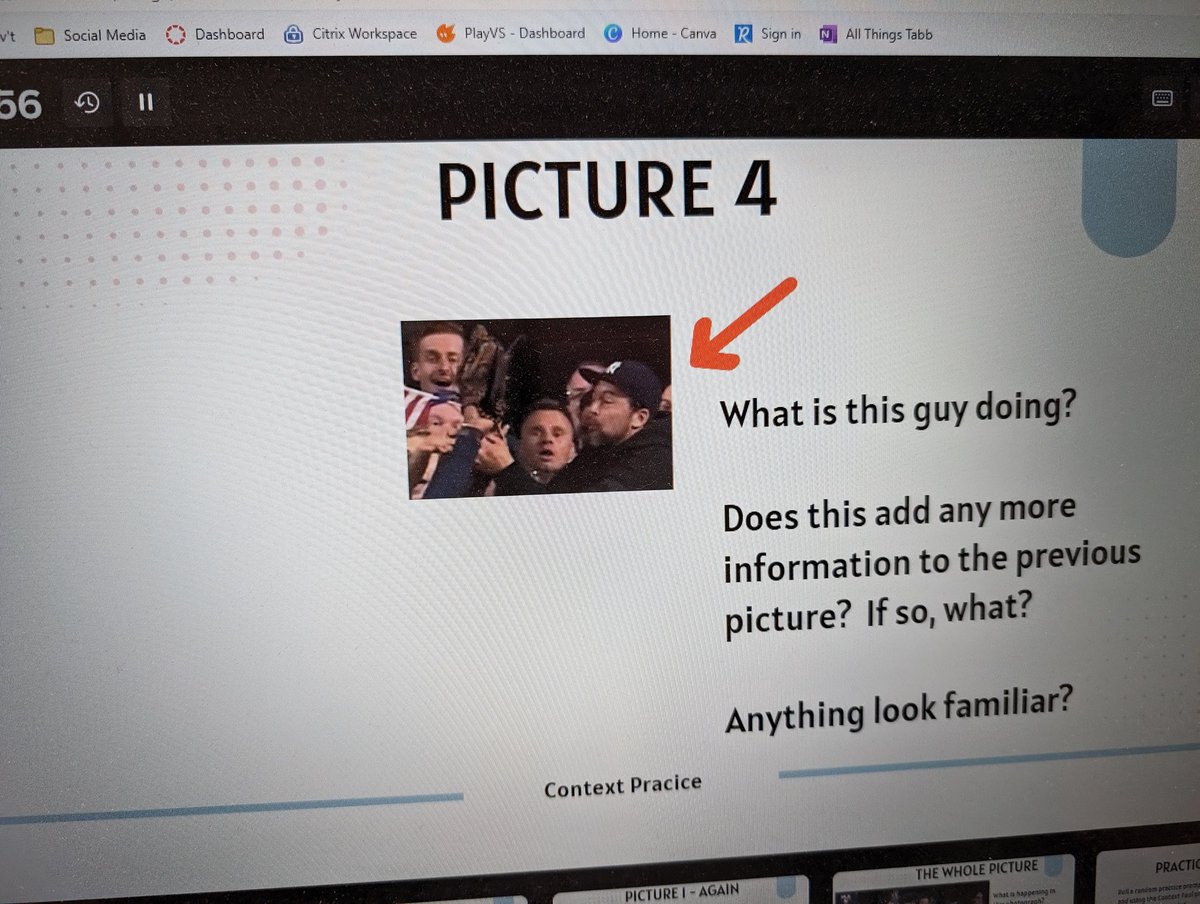The width and height of the screenshot is (1200, 904).
Task: Open the keyboard shortcuts icon
Action: tap(1162, 98)
